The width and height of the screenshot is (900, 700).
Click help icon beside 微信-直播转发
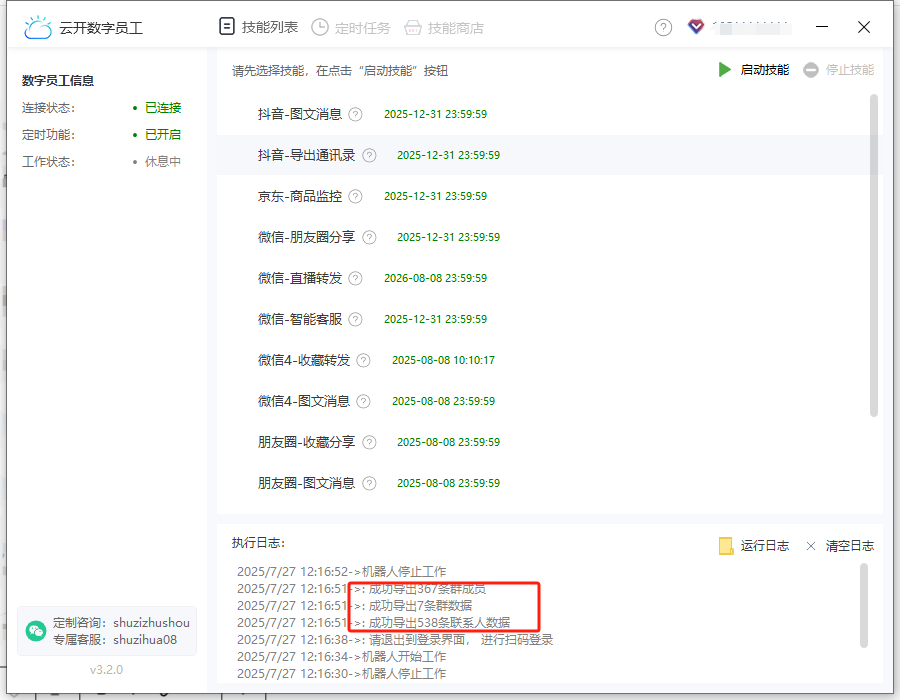click(356, 278)
